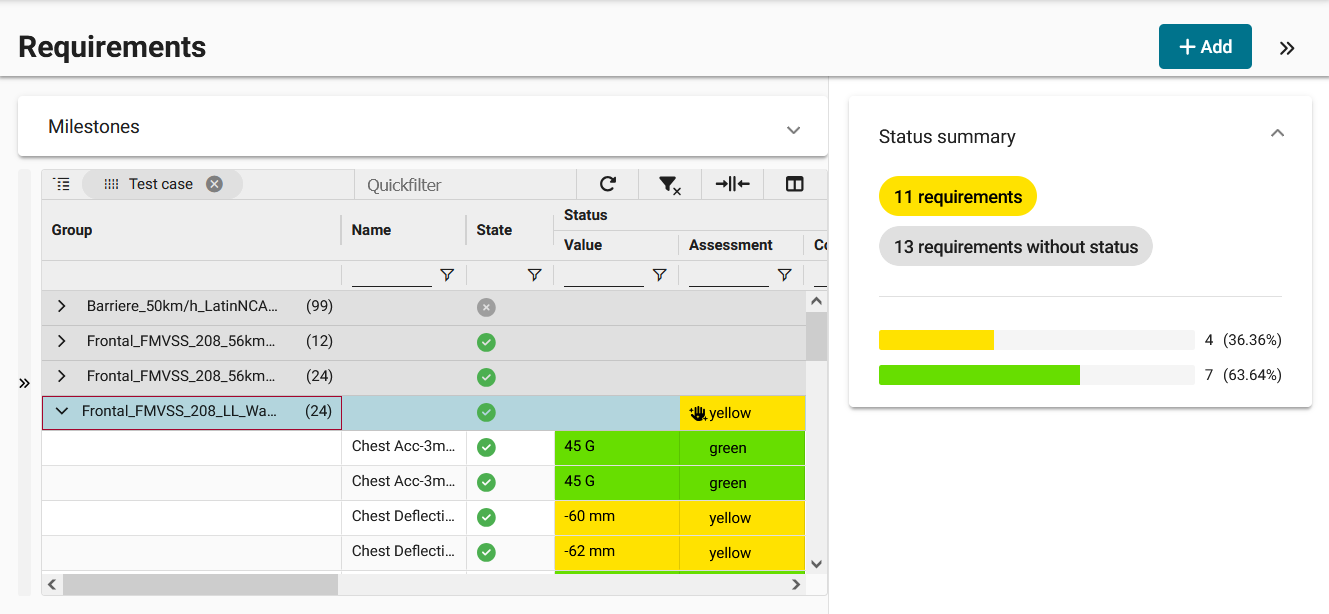
Task: Clear all filters icon
Action: pyautogui.click(x=670, y=184)
